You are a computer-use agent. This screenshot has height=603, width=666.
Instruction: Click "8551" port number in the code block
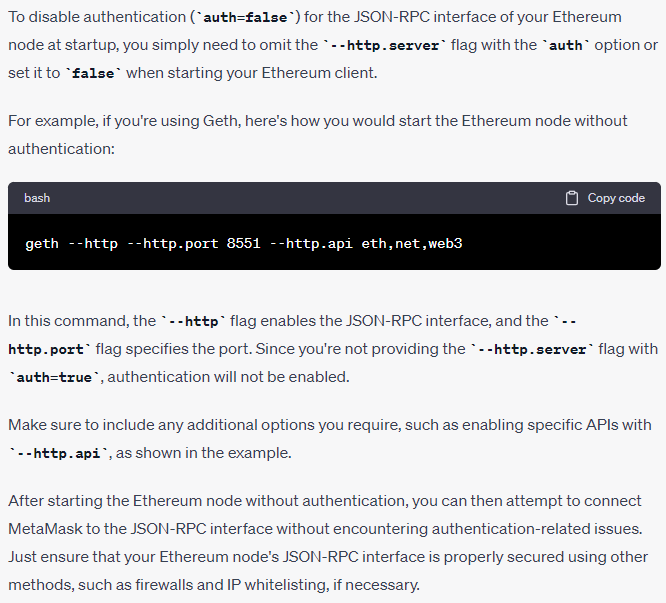pyautogui.click(x=243, y=243)
